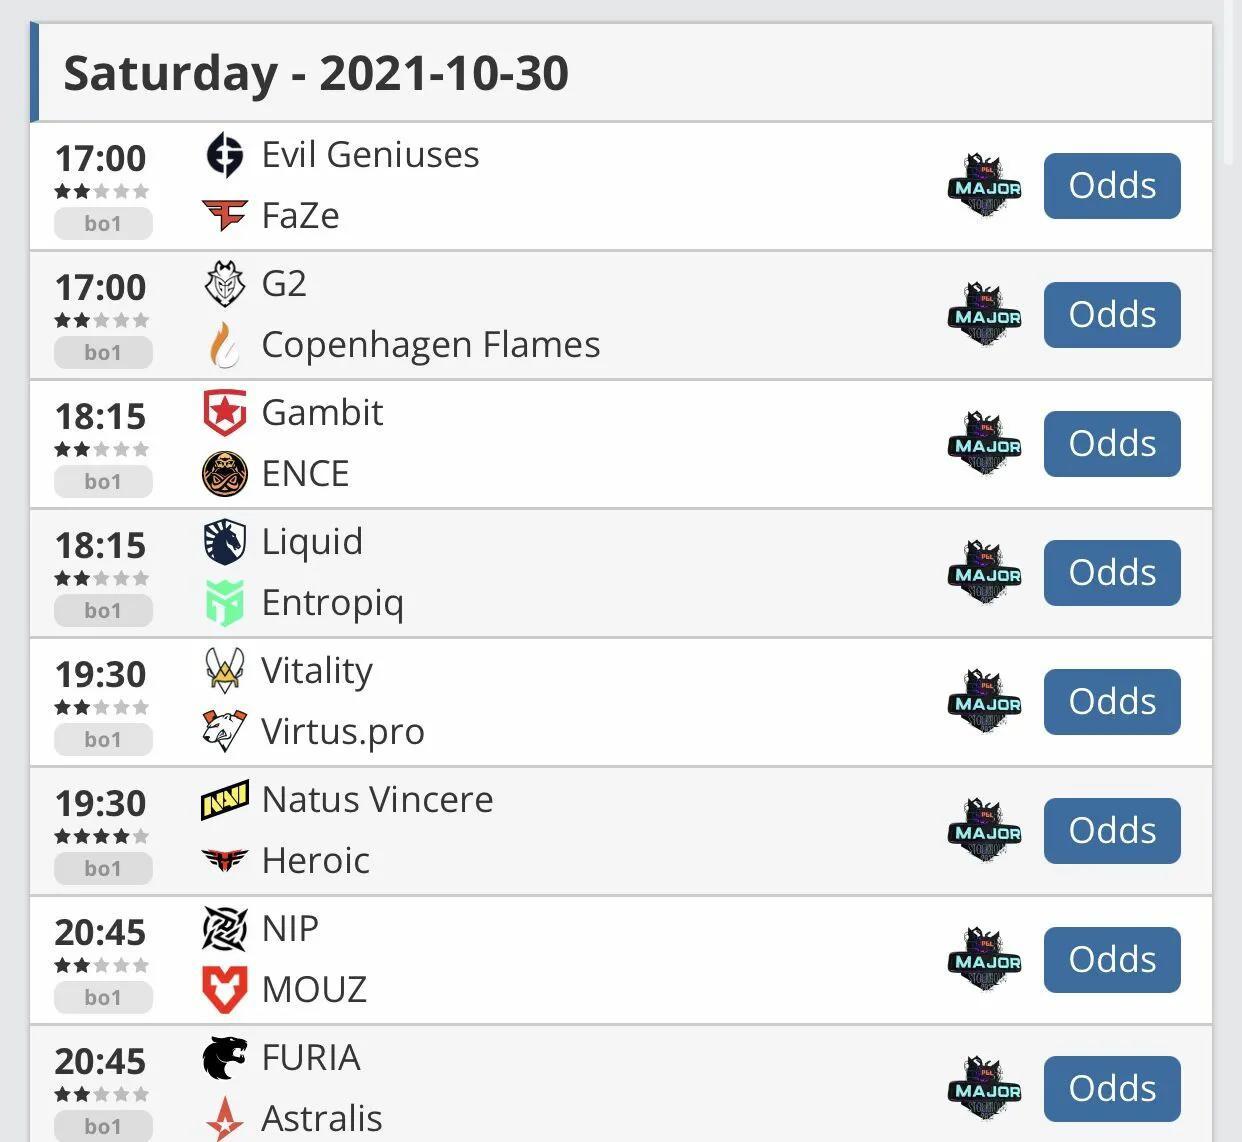This screenshot has width=1242, height=1142.
Task: Open the Heroic team name link
Action: pos(315,861)
